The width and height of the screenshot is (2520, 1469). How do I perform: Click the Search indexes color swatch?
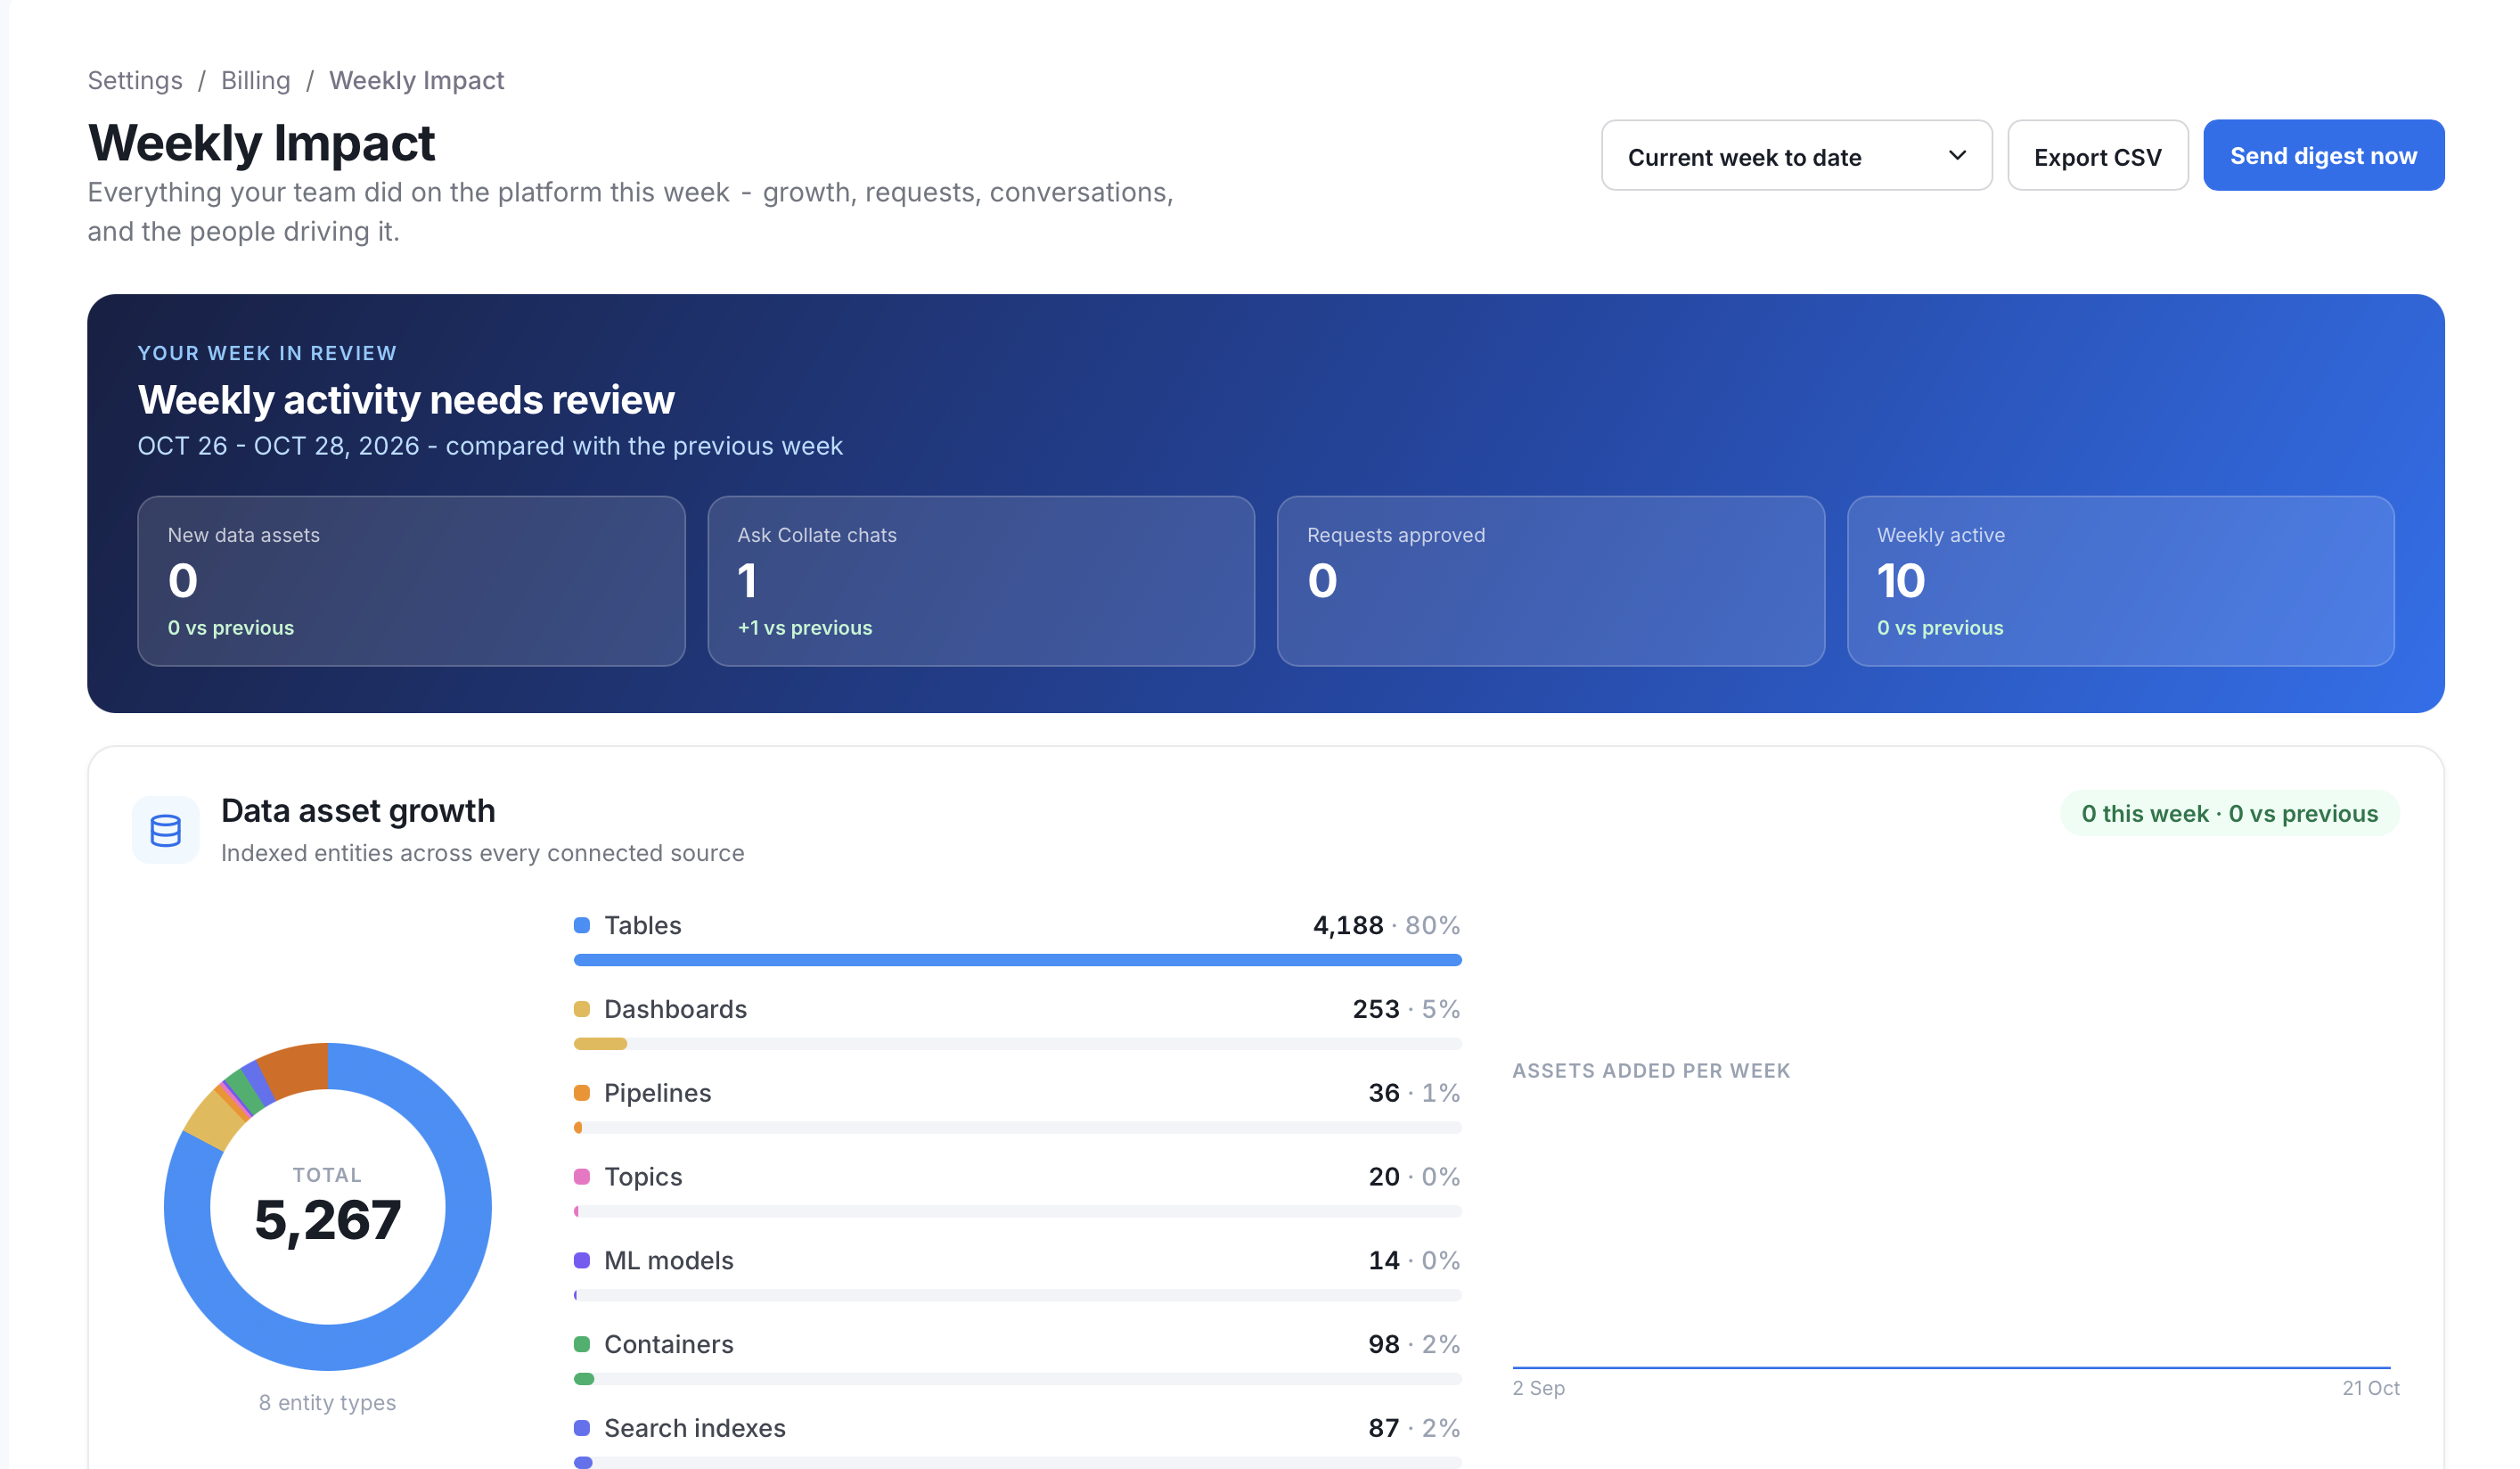click(x=582, y=1428)
